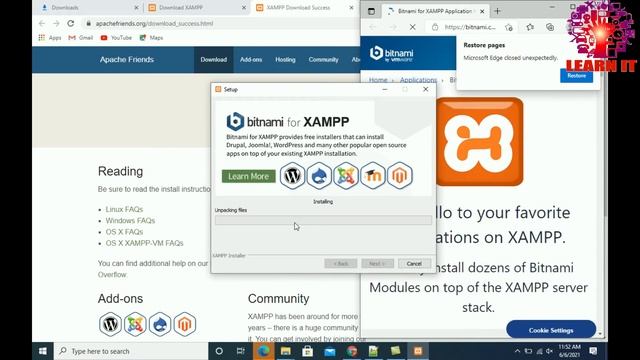
Task: Open Task View on taskbar
Action: point(241,351)
